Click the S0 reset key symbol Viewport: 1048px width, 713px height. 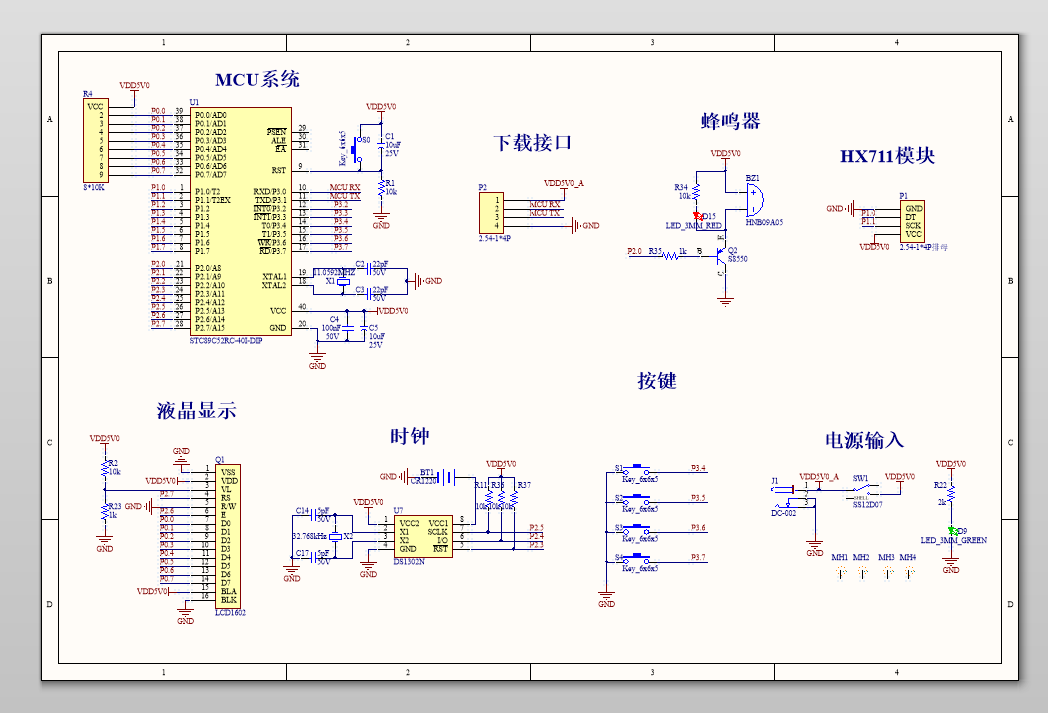(358, 150)
